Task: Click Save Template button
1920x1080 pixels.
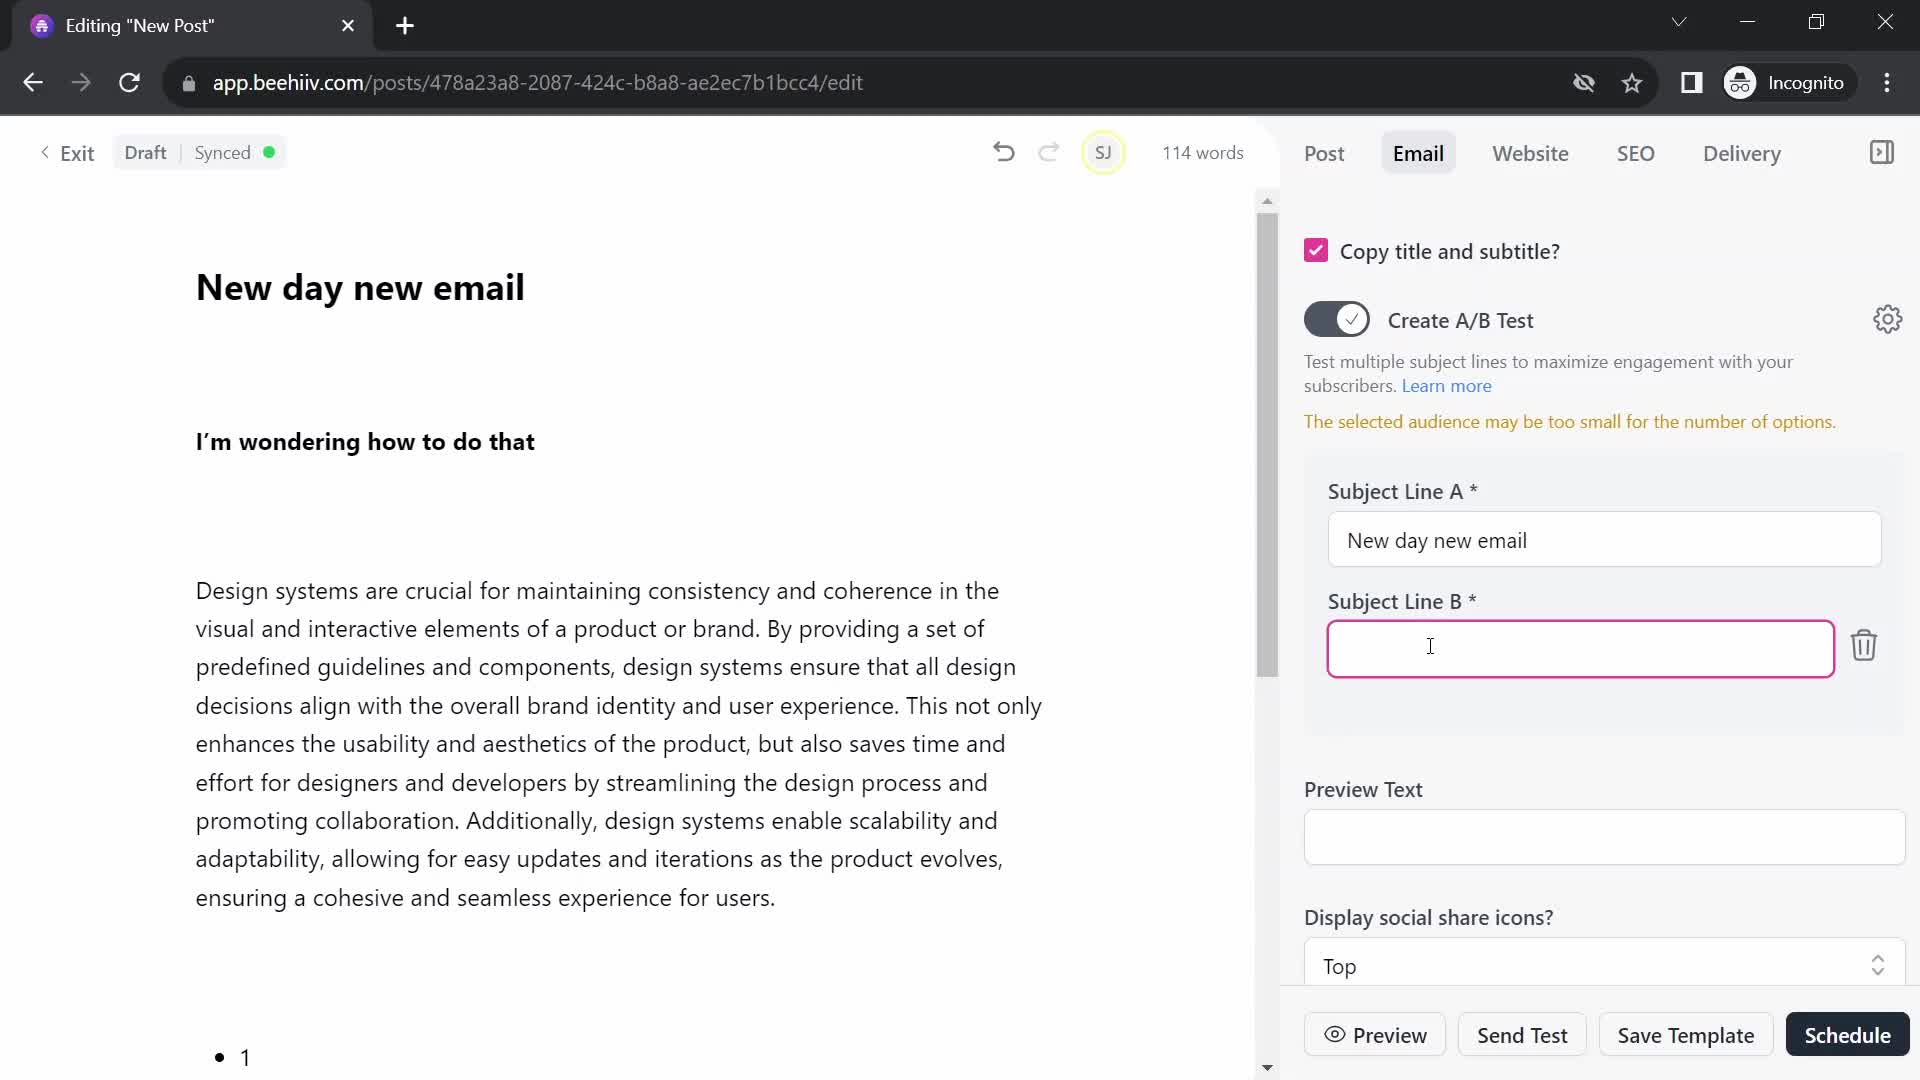Action: 1687,1035
